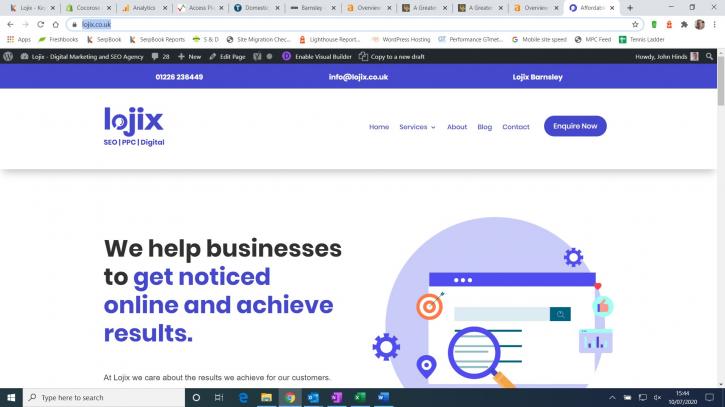Open the Chrome profile avatar
Screen dimensions: 725x407
click(x=700, y=25)
